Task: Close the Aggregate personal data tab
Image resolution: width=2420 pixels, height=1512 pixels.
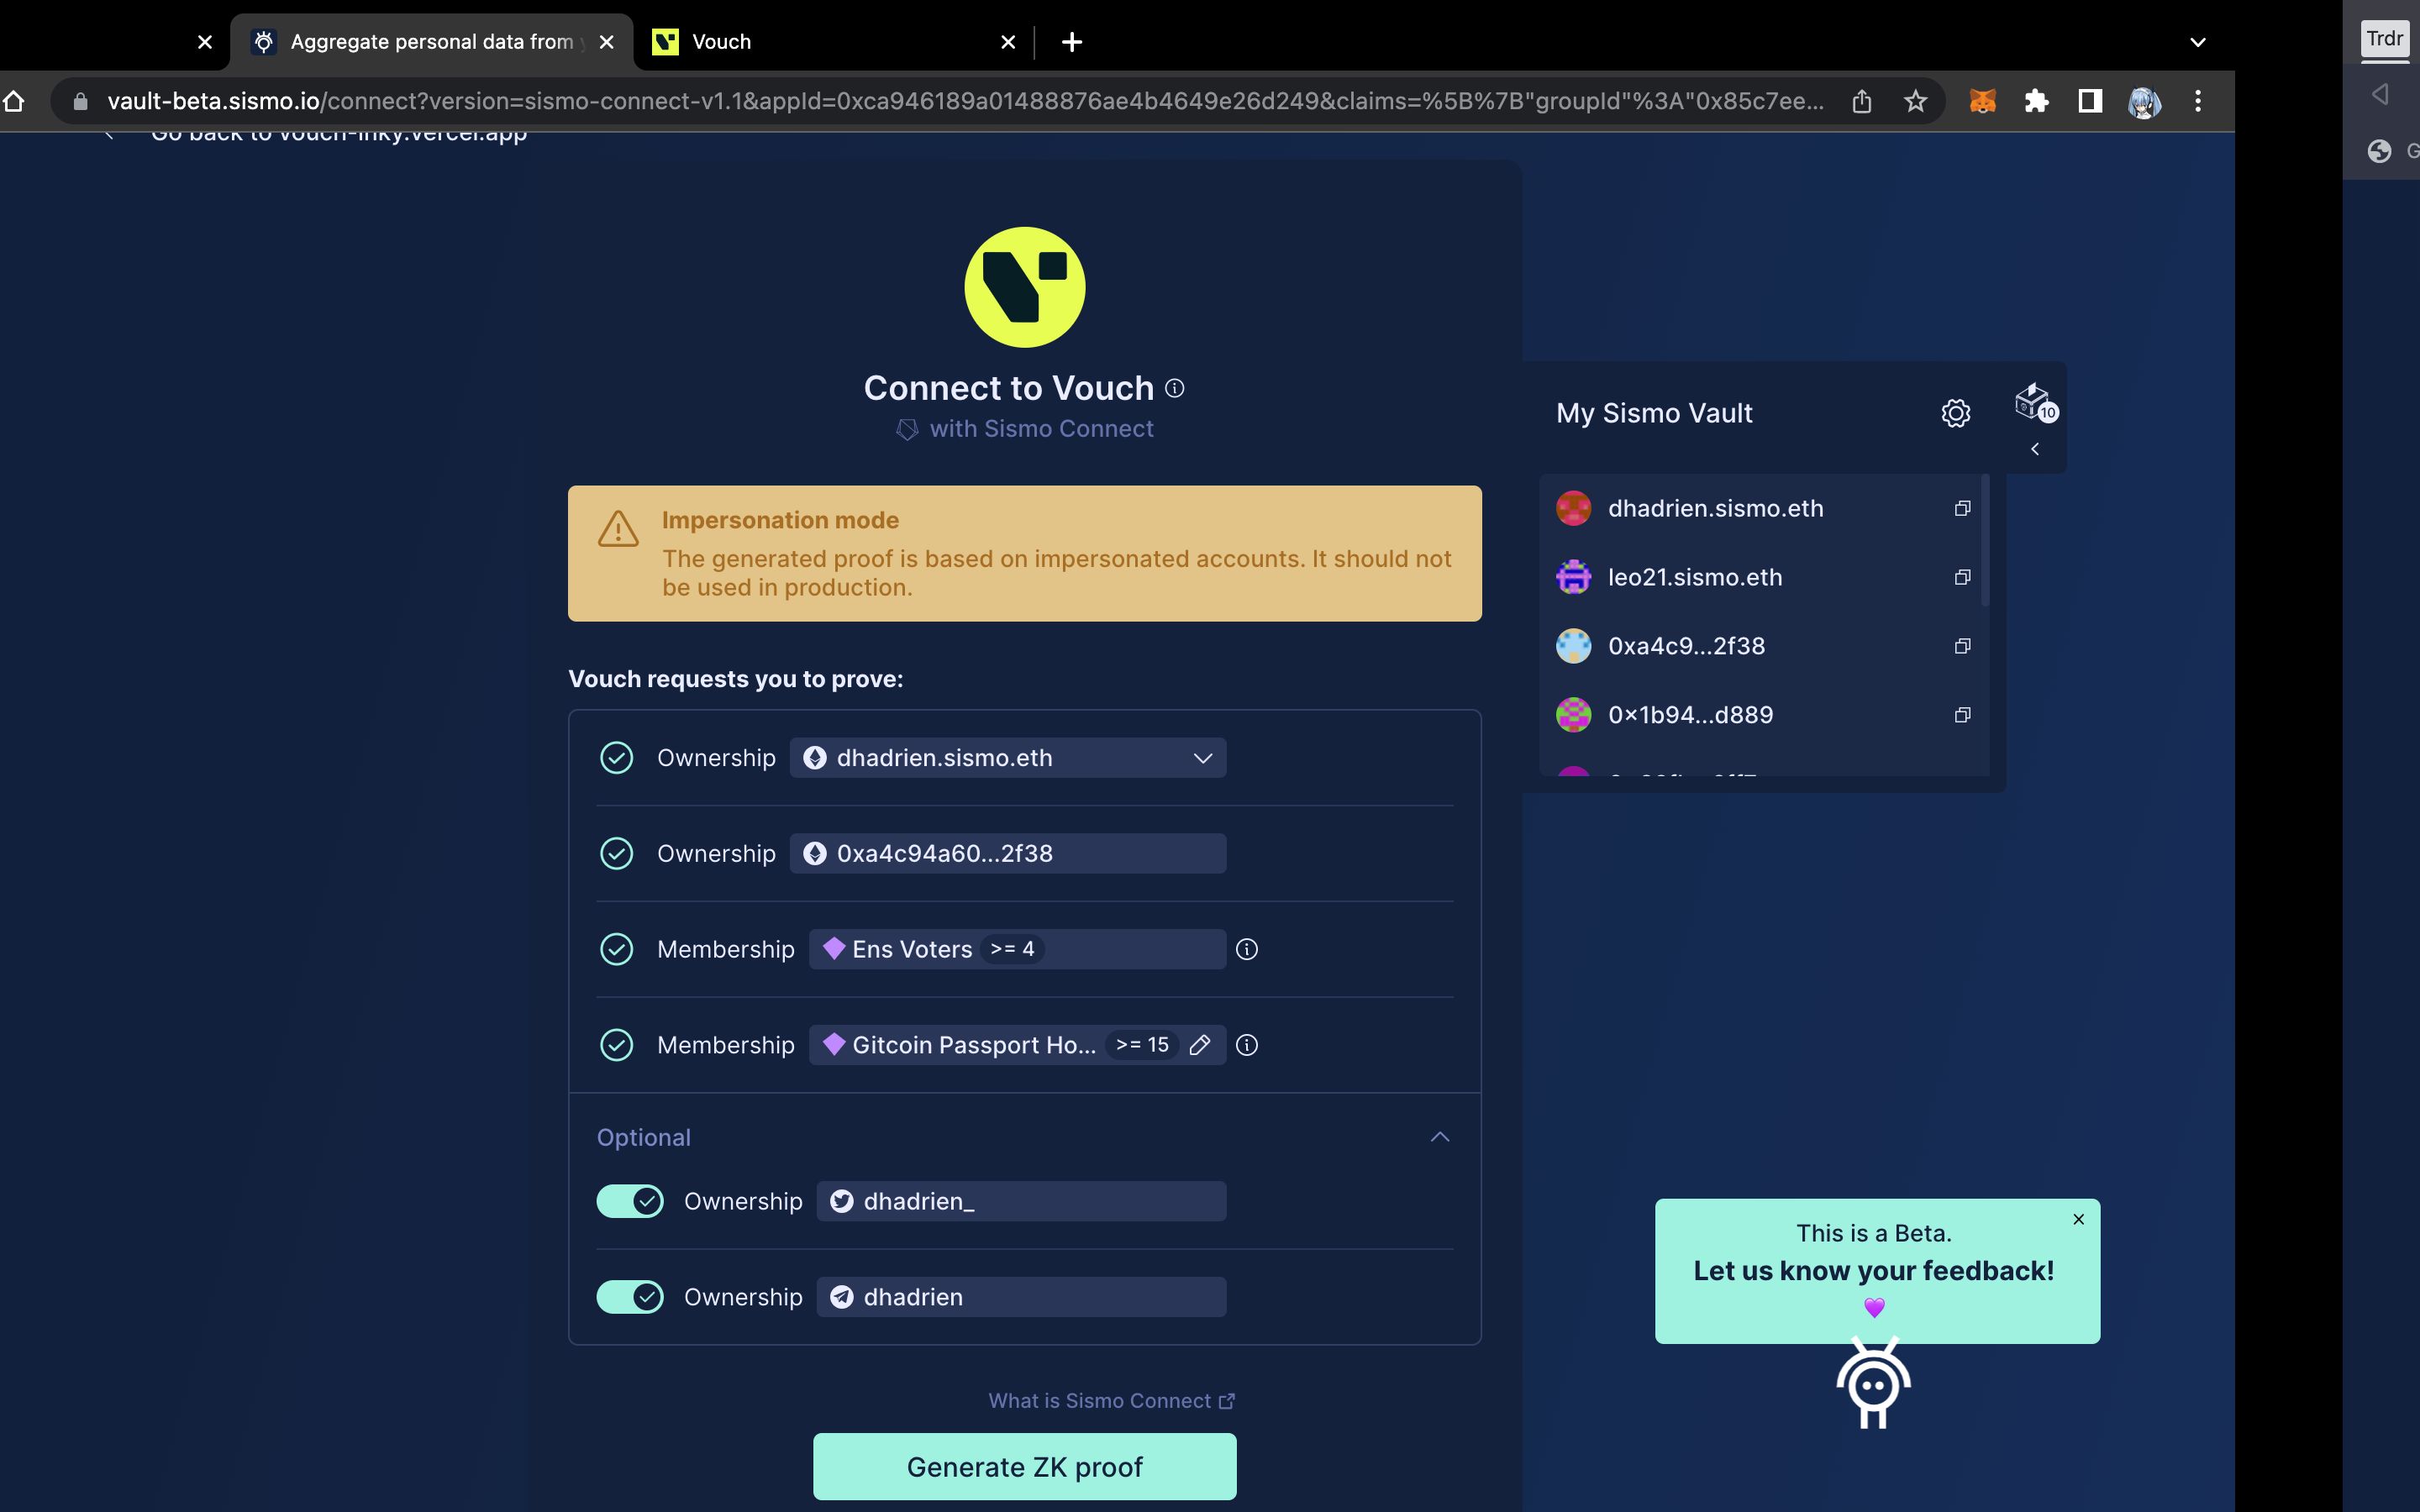Action: pos(606,42)
